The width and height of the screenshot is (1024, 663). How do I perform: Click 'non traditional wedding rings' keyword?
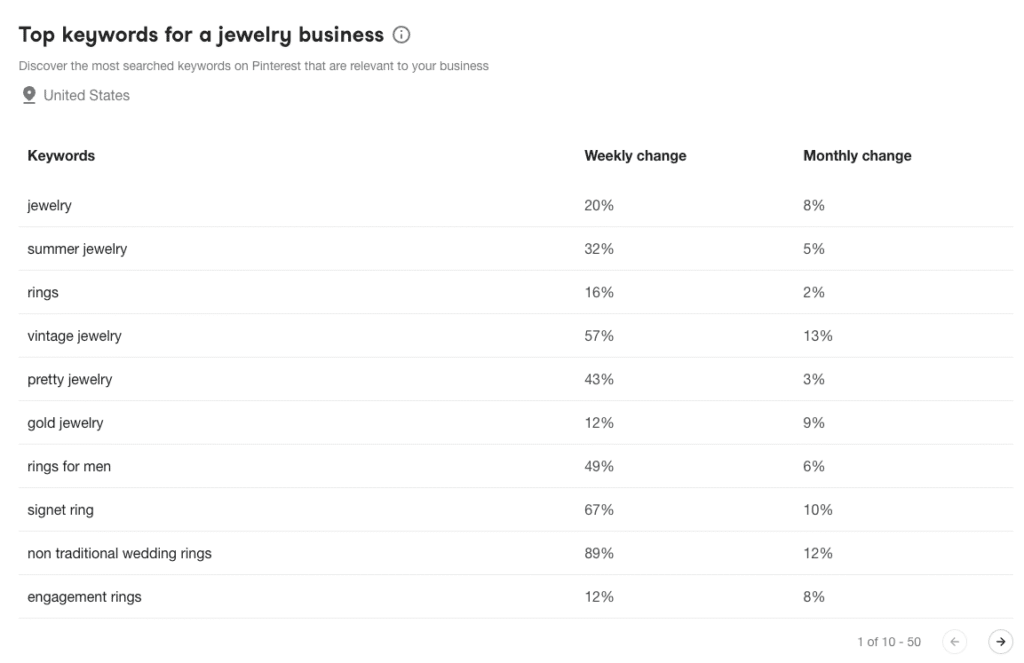click(119, 553)
